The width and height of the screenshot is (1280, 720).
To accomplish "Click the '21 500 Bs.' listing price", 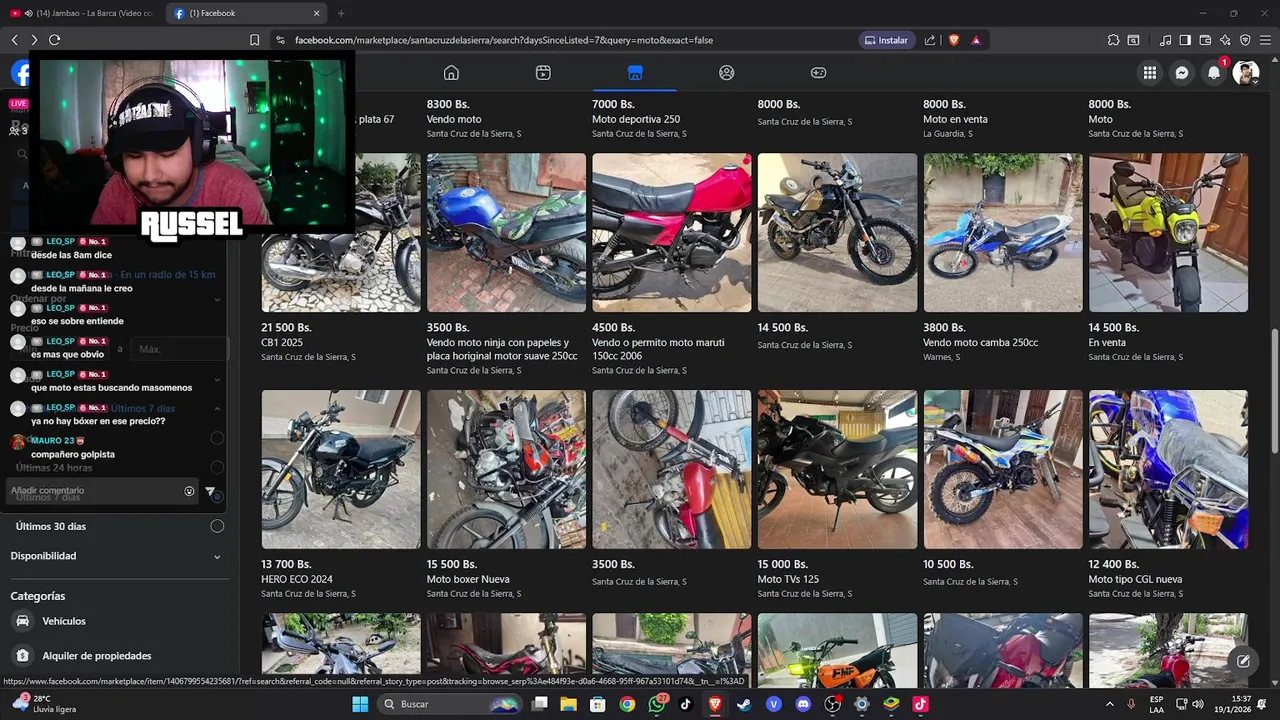I will (x=286, y=327).
